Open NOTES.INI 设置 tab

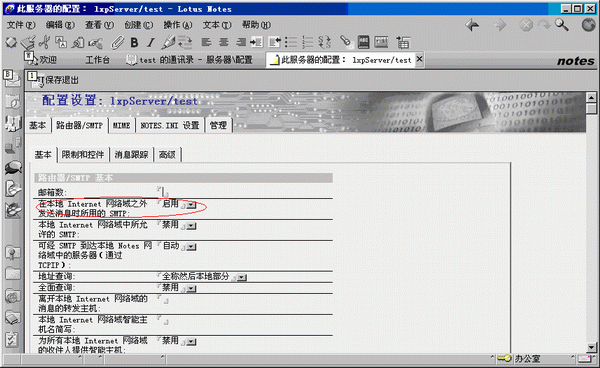170,125
